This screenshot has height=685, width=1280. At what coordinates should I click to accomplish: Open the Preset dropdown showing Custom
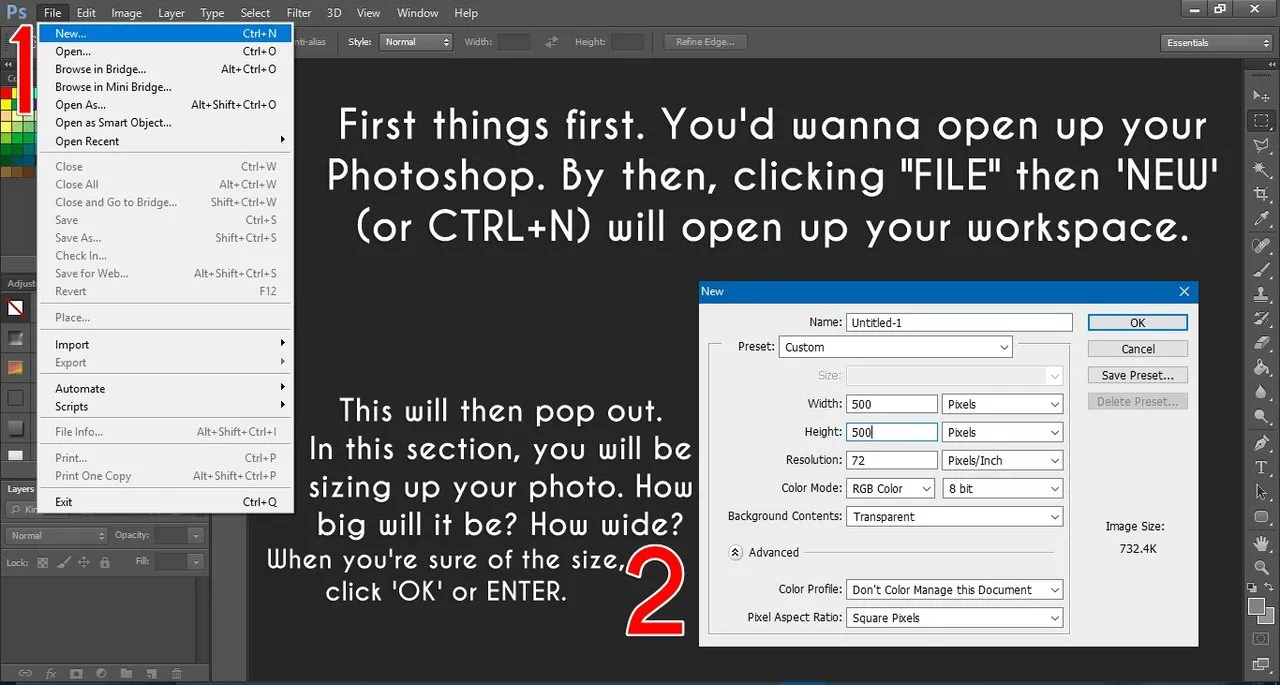click(x=896, y=347)
